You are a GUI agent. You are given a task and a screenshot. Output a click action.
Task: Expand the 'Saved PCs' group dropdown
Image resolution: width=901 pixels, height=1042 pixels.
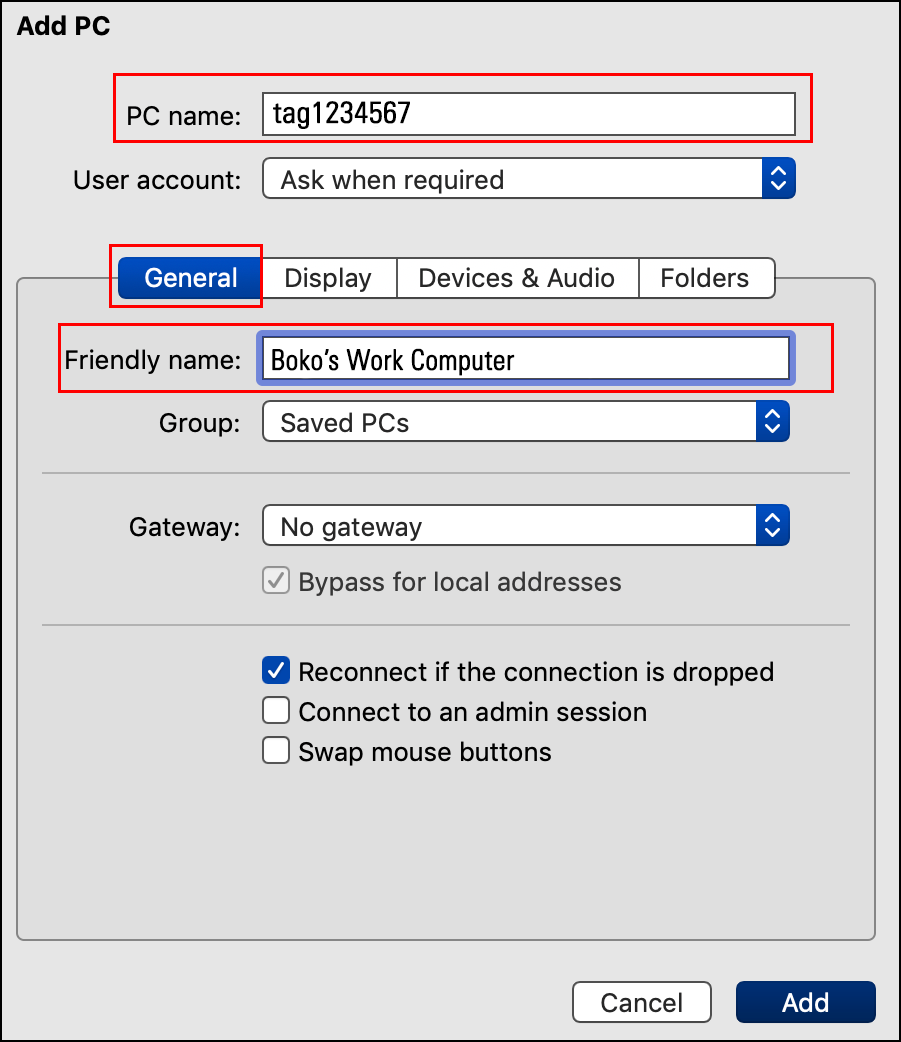pyautogui.click(x=510, y=423)
